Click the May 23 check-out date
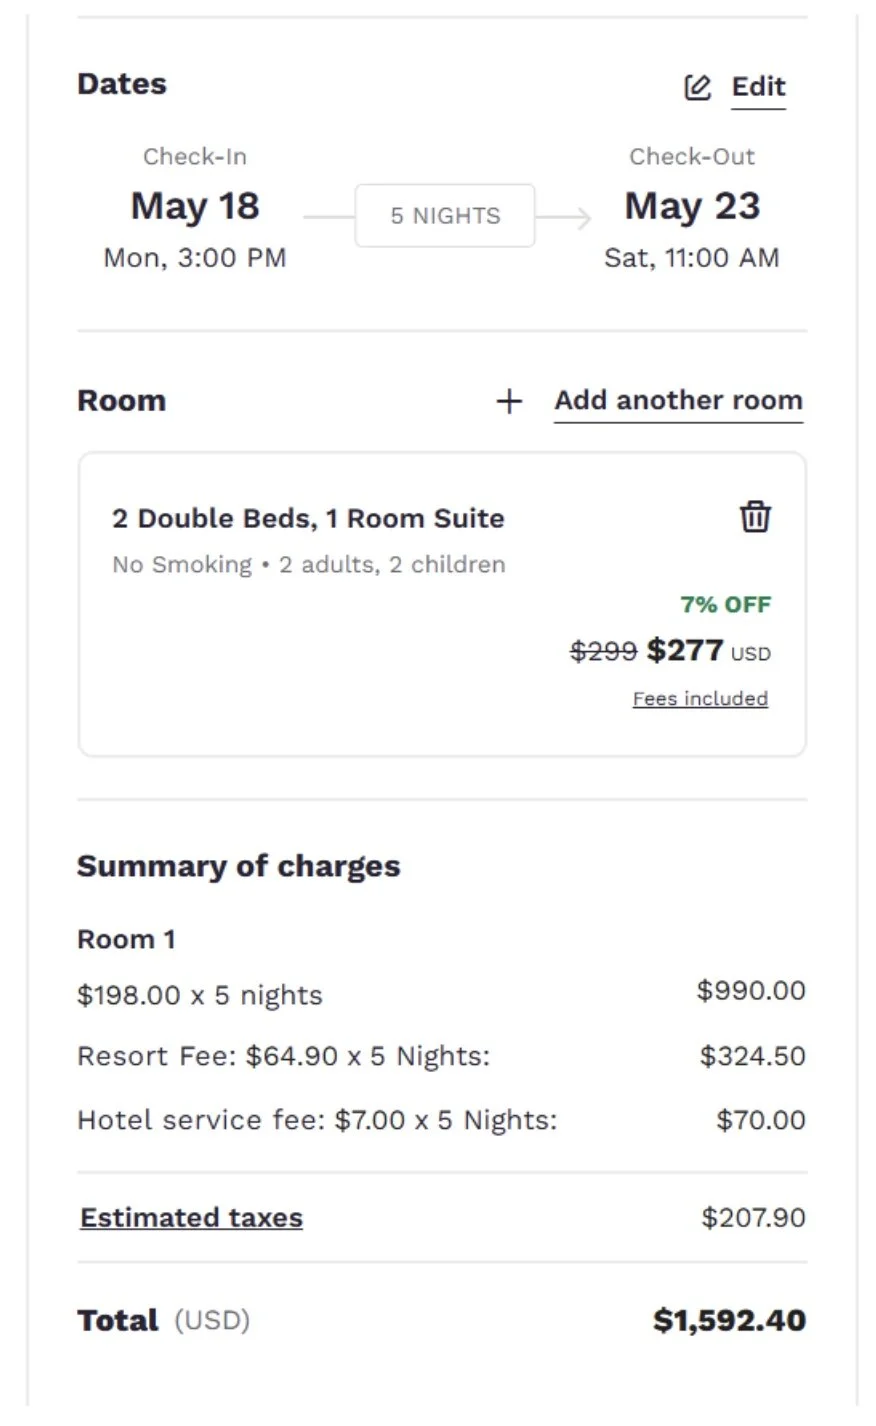 pos(692,206)
